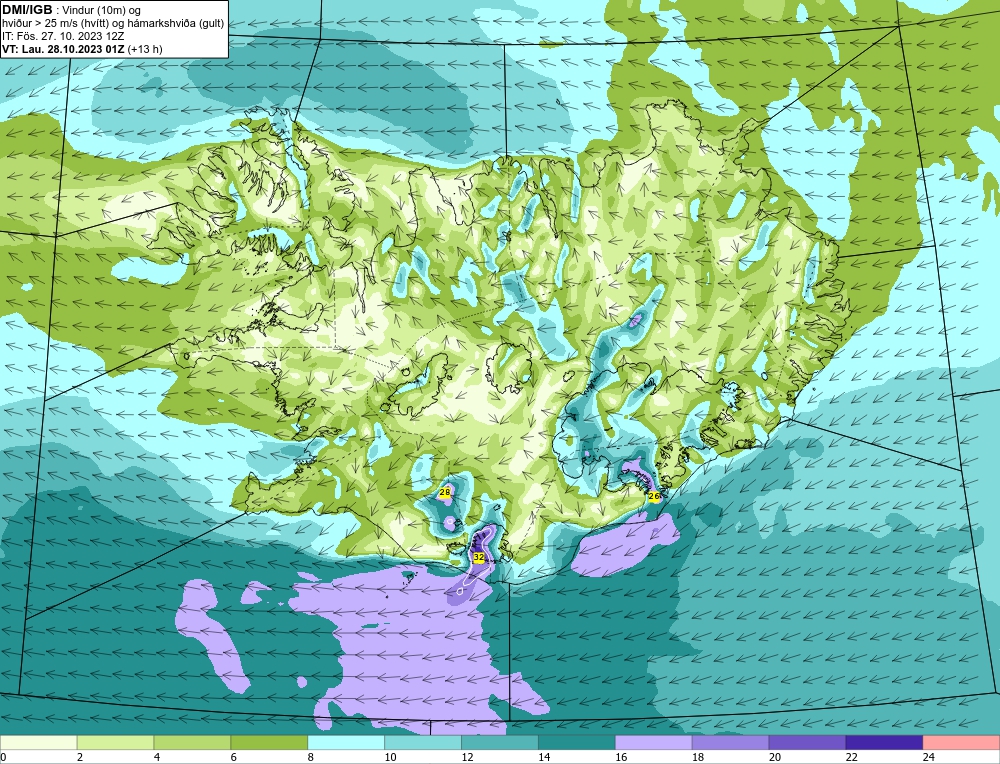Viewport: 1000px width, 764px height.
Task: Click the 16–18 m/s lavender legend swatch
Action: click(x=654, y=743)
